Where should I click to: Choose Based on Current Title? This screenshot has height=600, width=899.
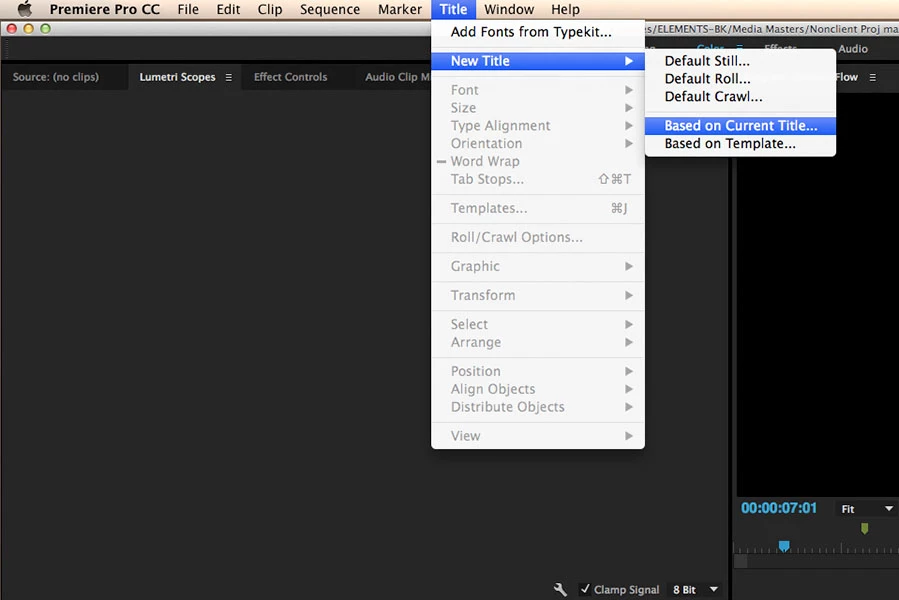point(740,126)
